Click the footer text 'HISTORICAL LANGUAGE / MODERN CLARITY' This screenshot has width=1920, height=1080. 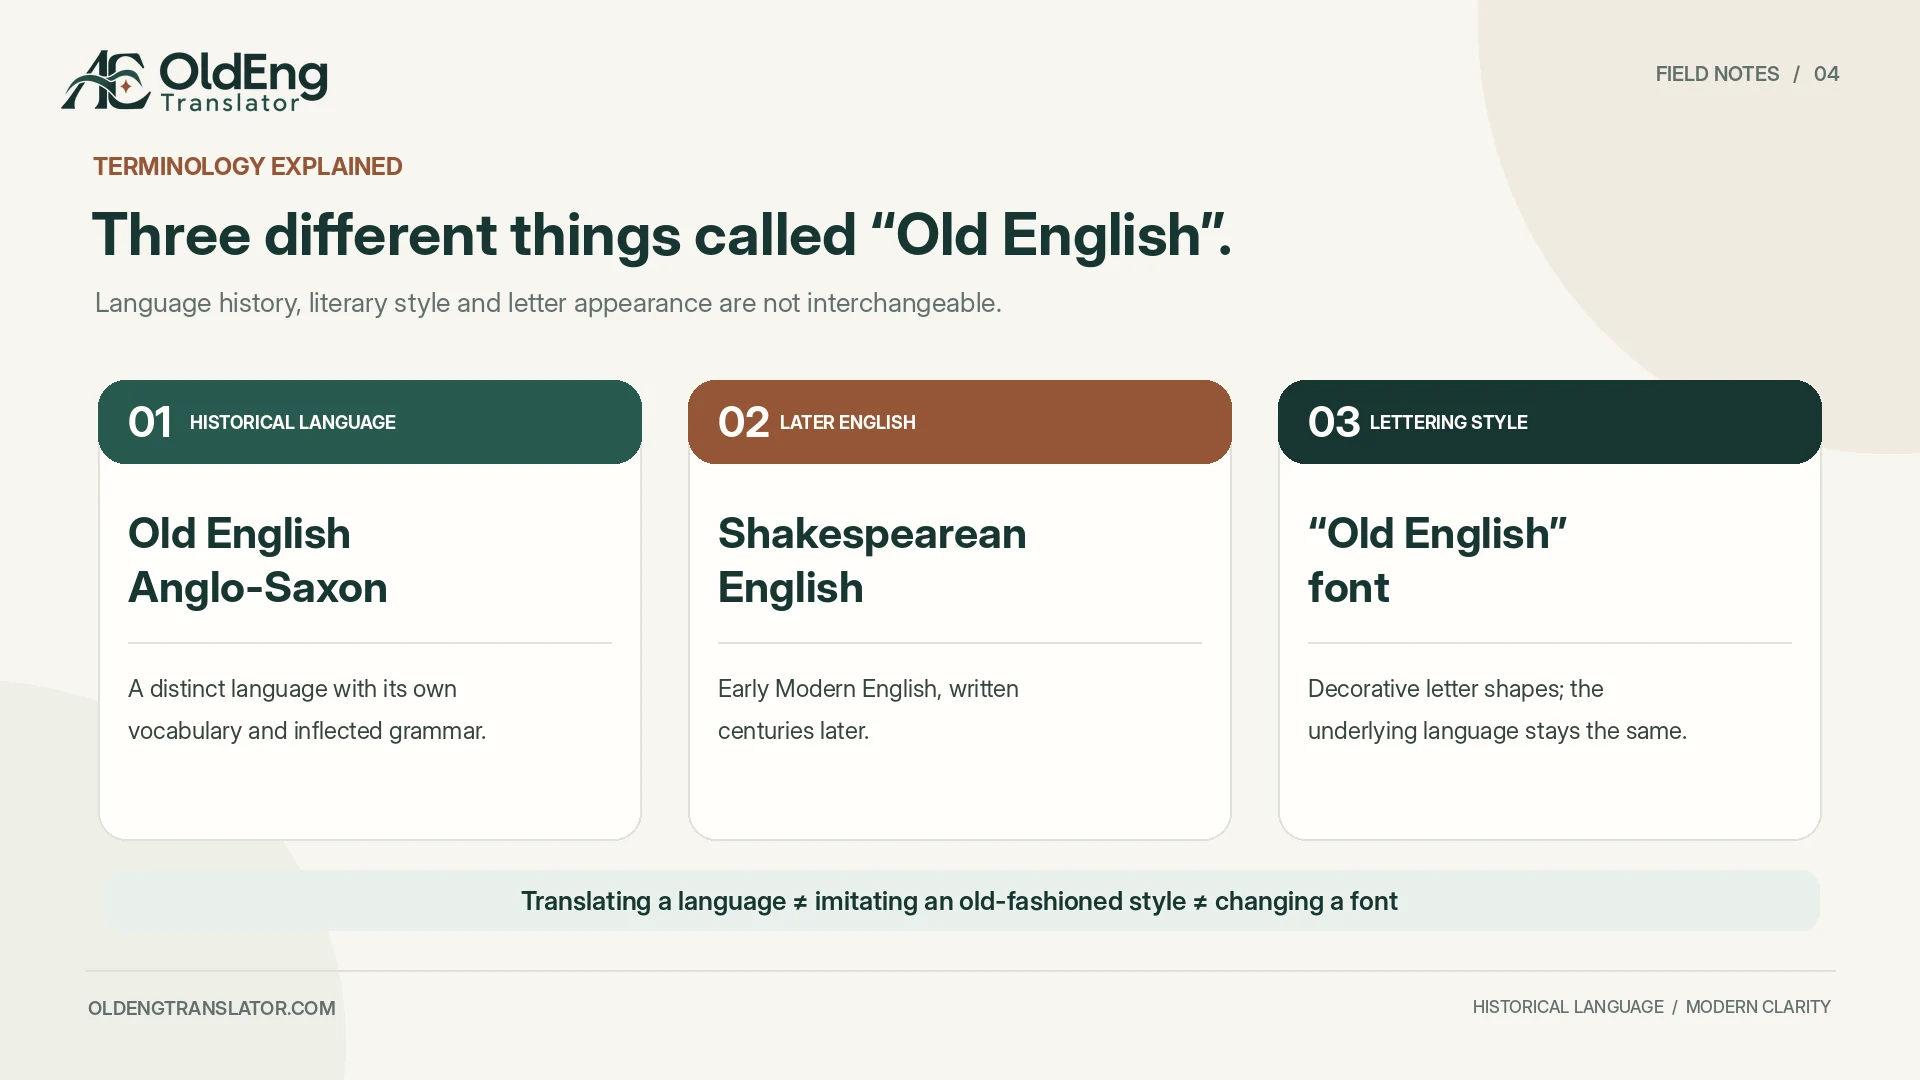pos(1651,1007)
